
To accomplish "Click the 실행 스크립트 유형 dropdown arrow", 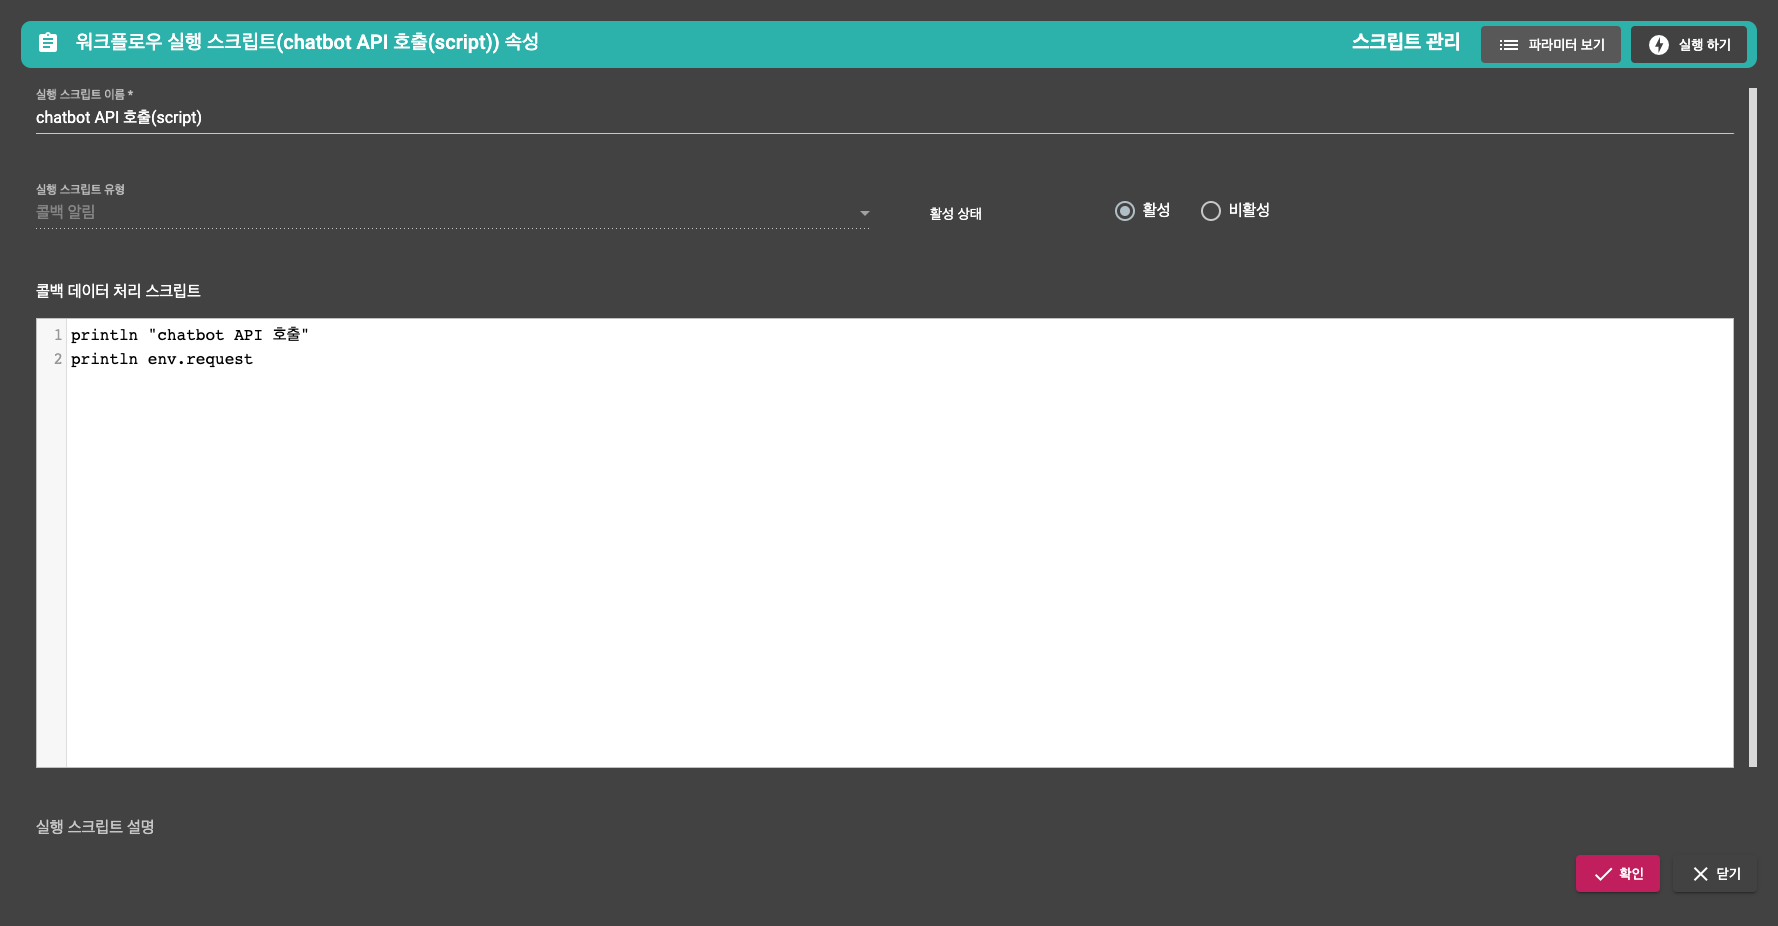I will tap(864, 213).
